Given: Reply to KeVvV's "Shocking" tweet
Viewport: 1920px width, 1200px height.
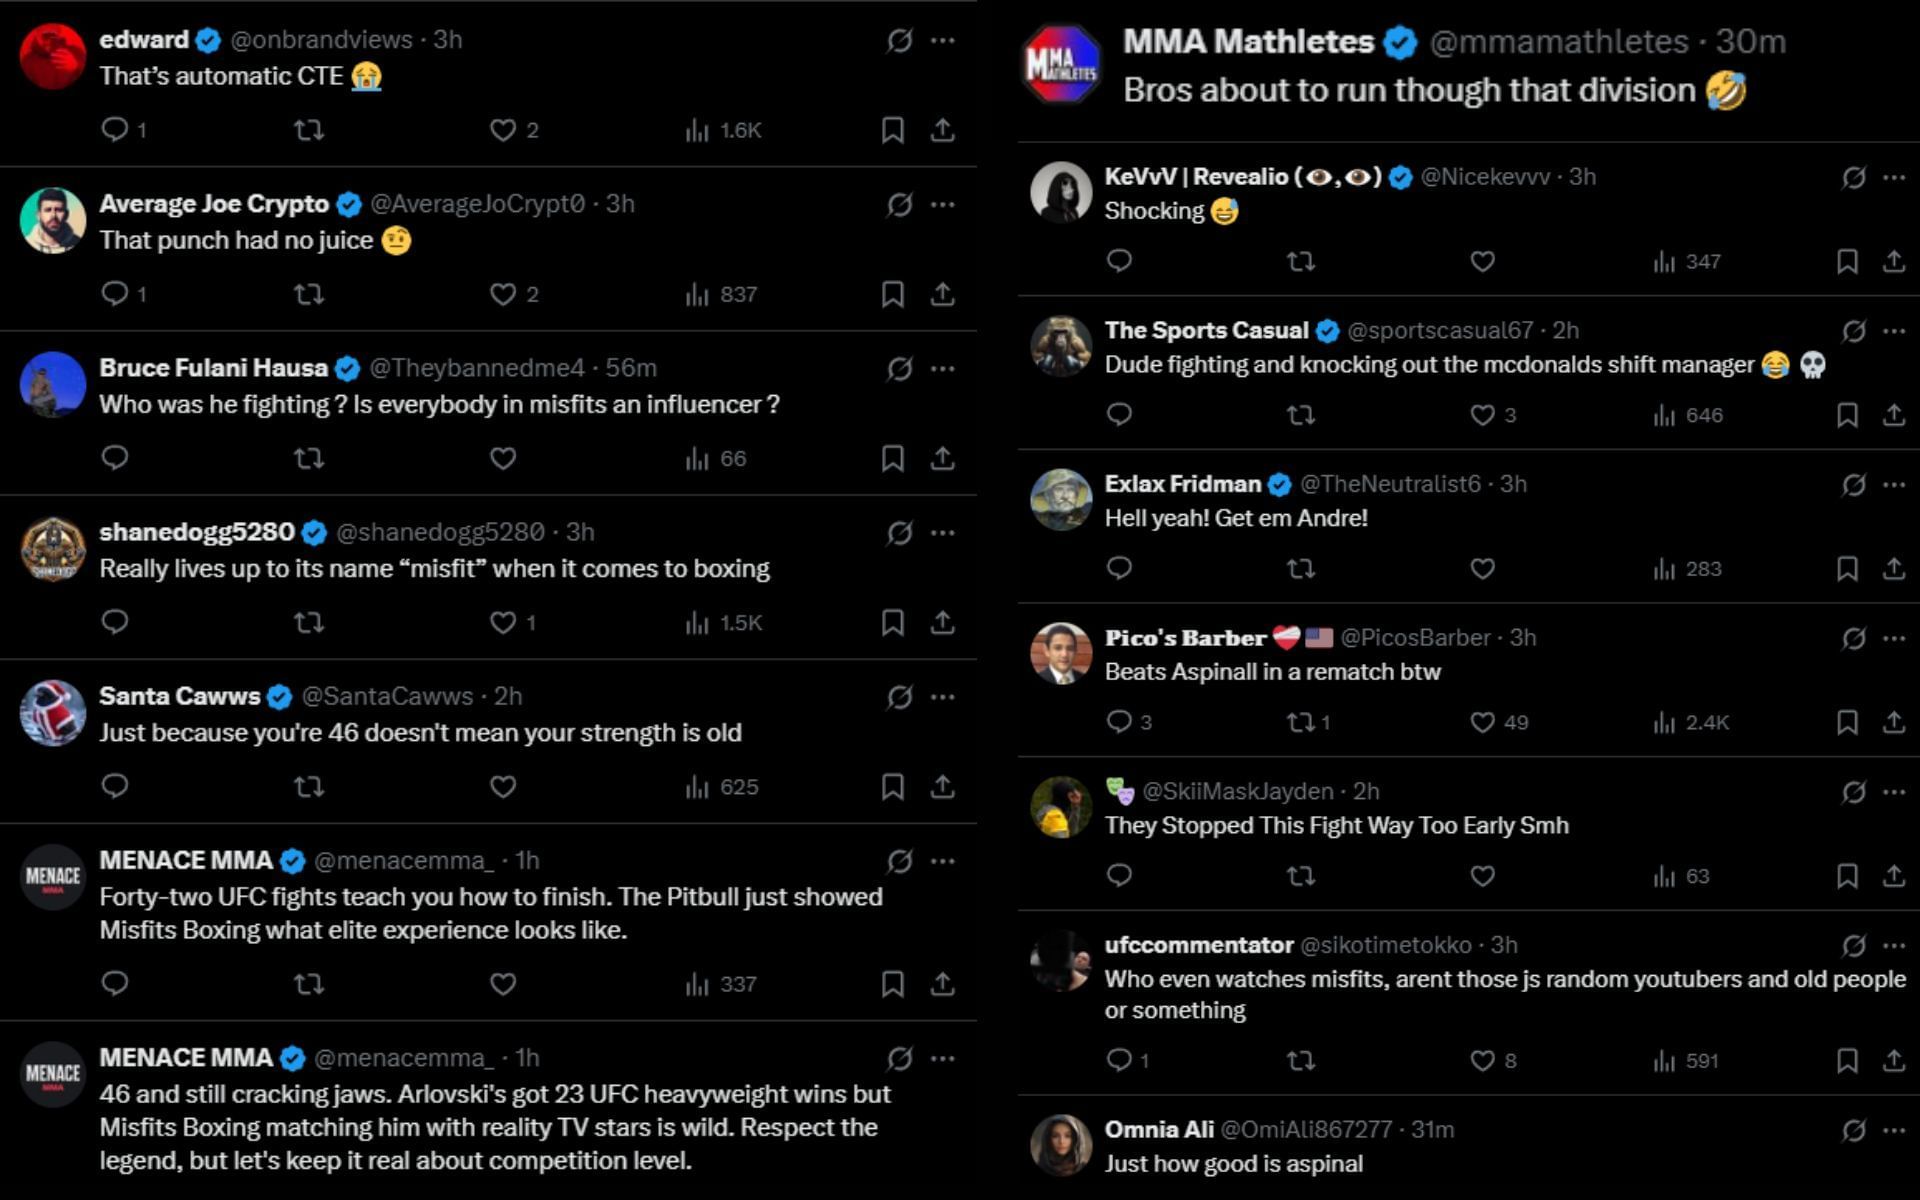Looking at the screenshot, I should click(1121, 262).
